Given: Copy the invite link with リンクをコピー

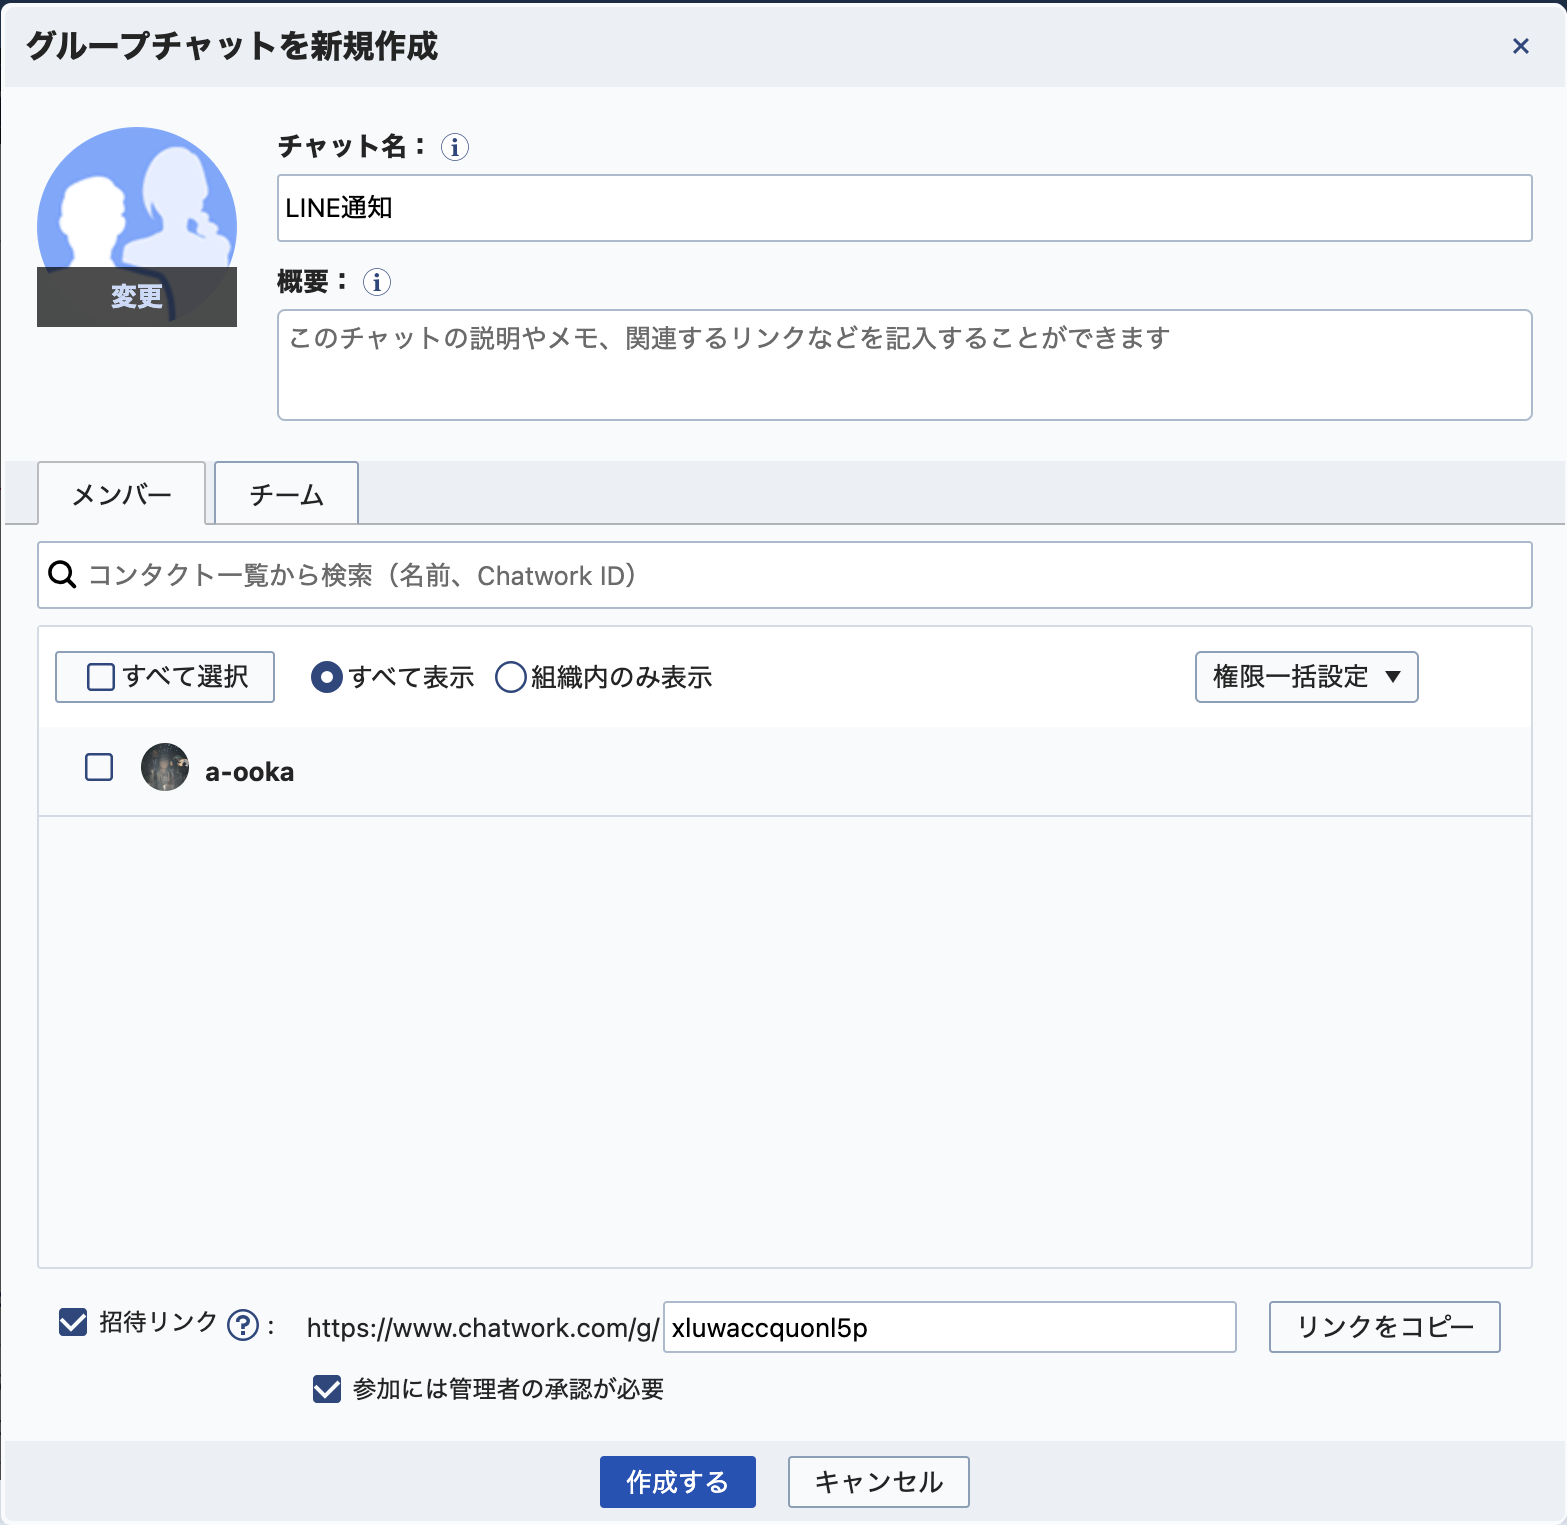Looking at the screenshot, I should click(1385, 1327).
